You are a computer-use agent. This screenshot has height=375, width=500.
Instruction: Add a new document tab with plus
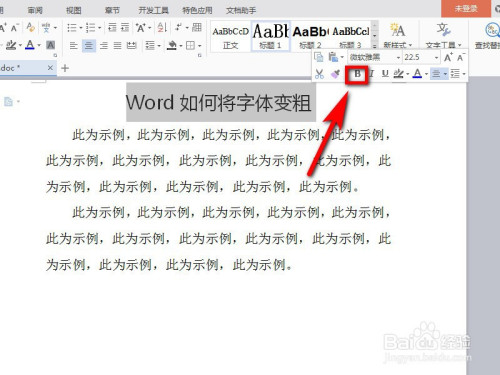coord(65,68)
